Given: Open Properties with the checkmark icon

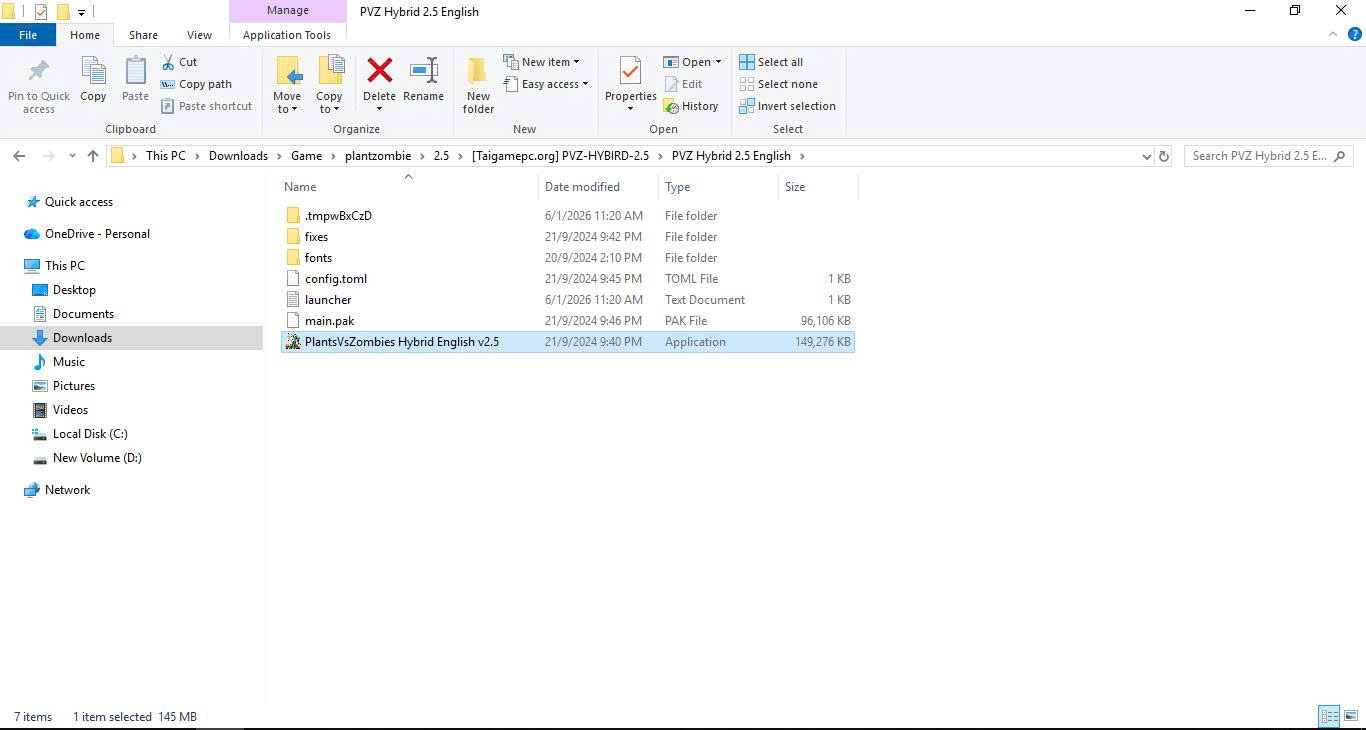Looking at the screenshot, I should pos(630,72).
